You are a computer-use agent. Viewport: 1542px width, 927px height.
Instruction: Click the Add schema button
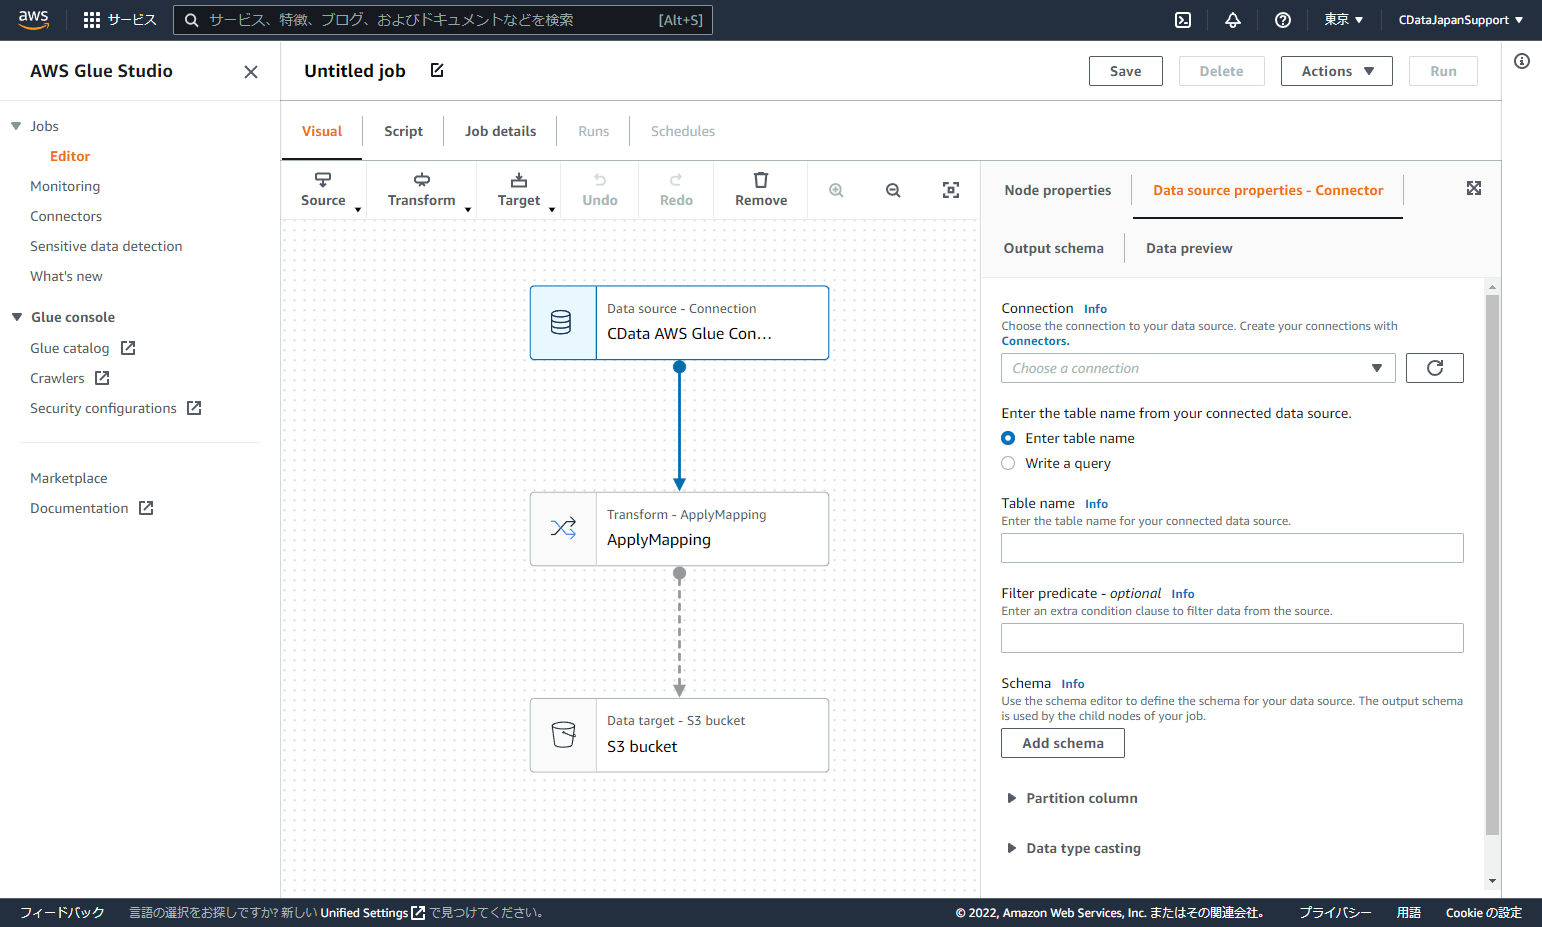(x=1062, y=743)
